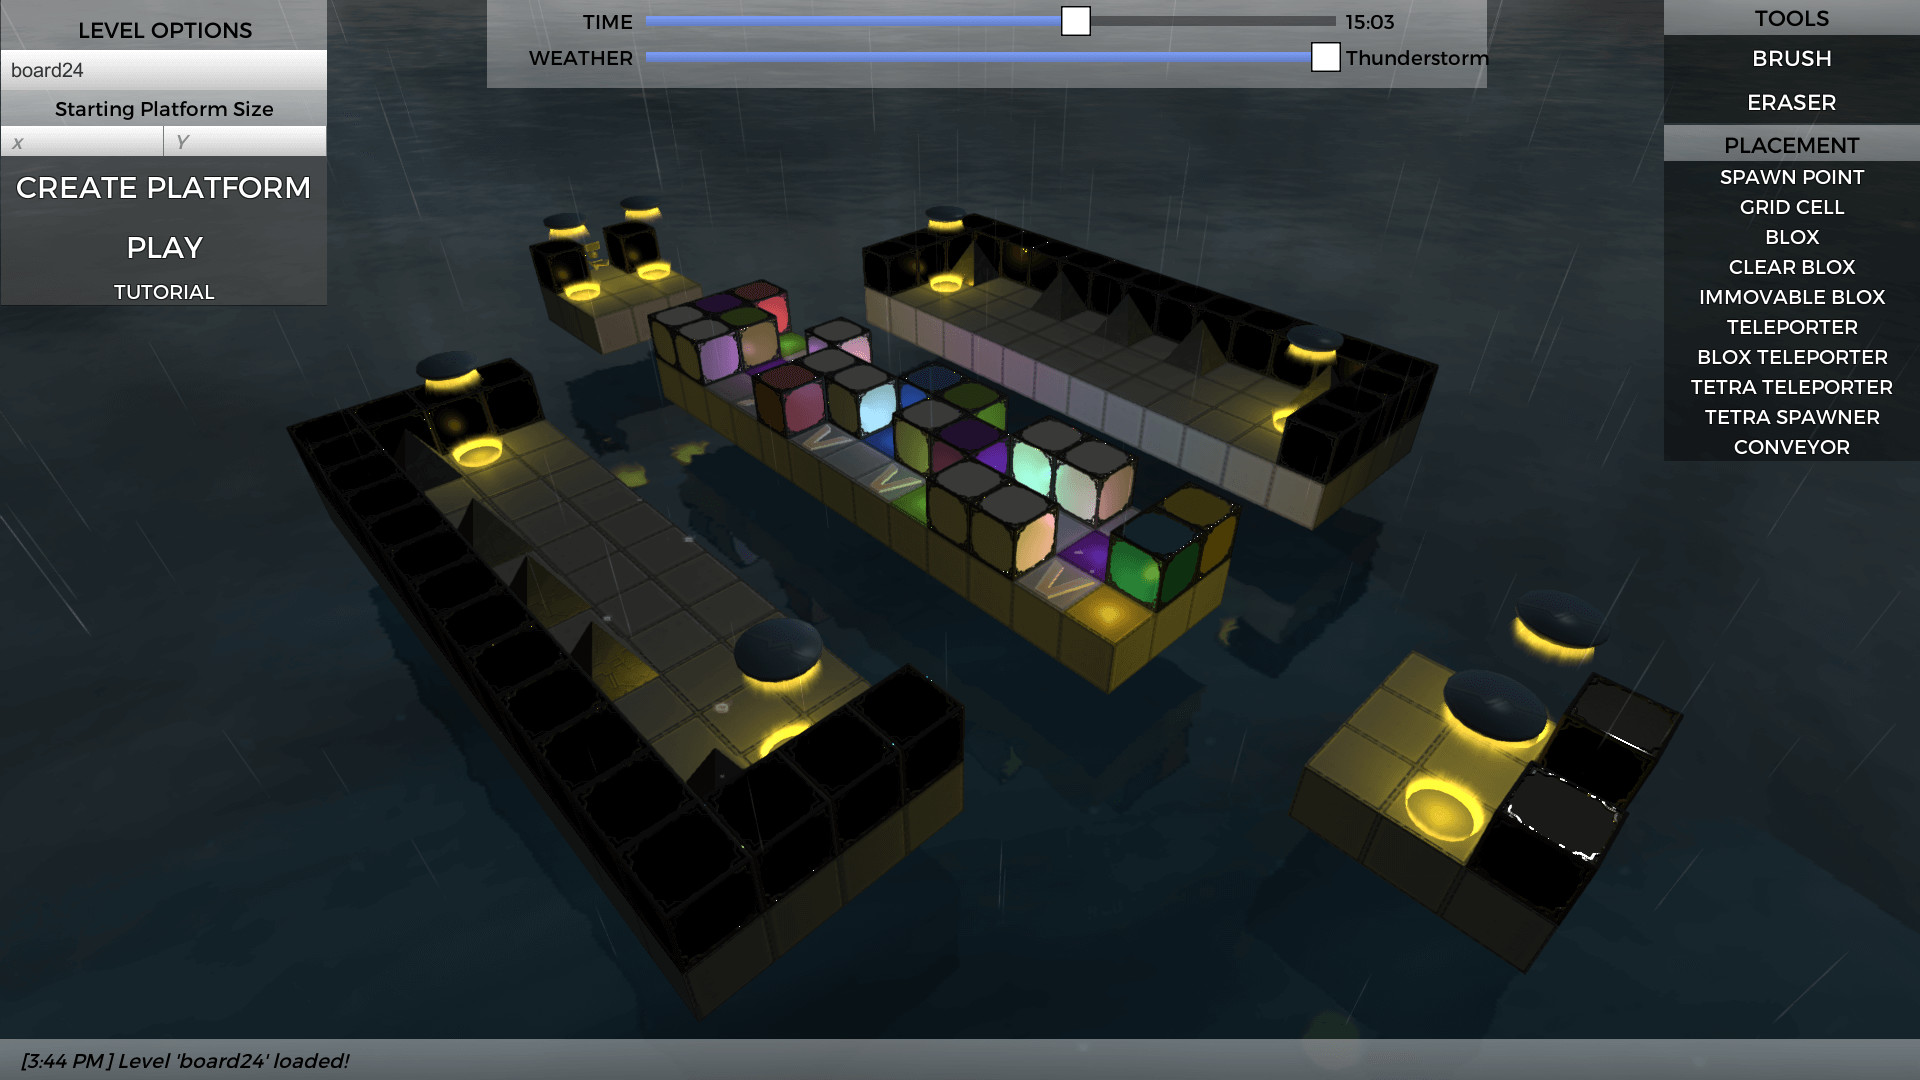Click the Placement category header

coord(1792,145)
